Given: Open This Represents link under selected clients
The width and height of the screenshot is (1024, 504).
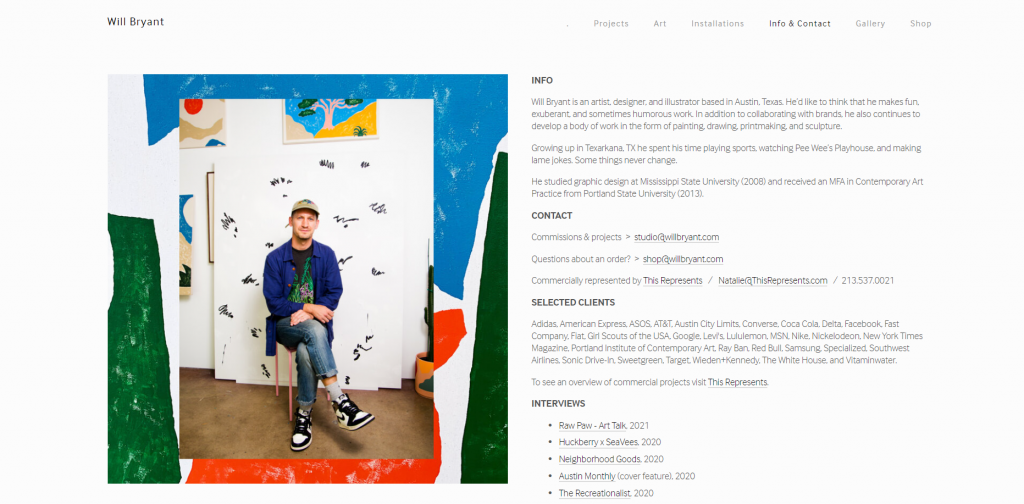Looking at the screenshot, I should pos(737,383).
